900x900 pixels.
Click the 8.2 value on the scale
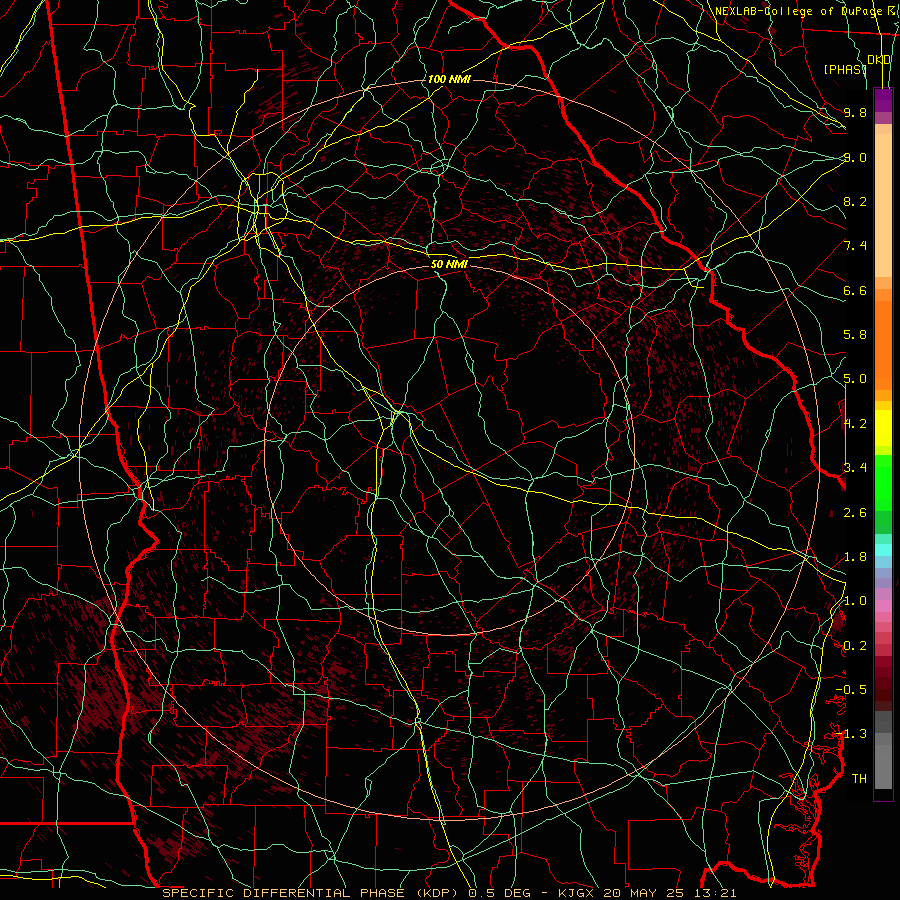coord(855,201)
